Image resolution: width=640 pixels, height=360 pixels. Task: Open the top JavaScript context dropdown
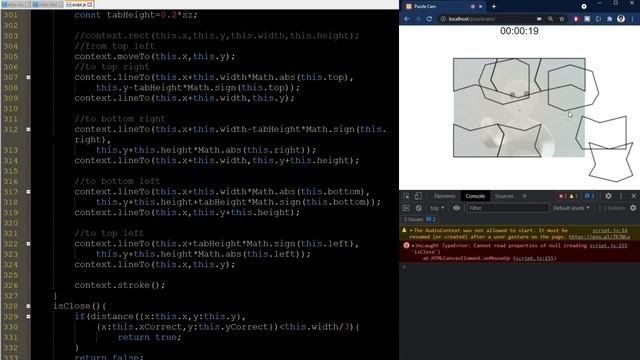coord(437,208)
